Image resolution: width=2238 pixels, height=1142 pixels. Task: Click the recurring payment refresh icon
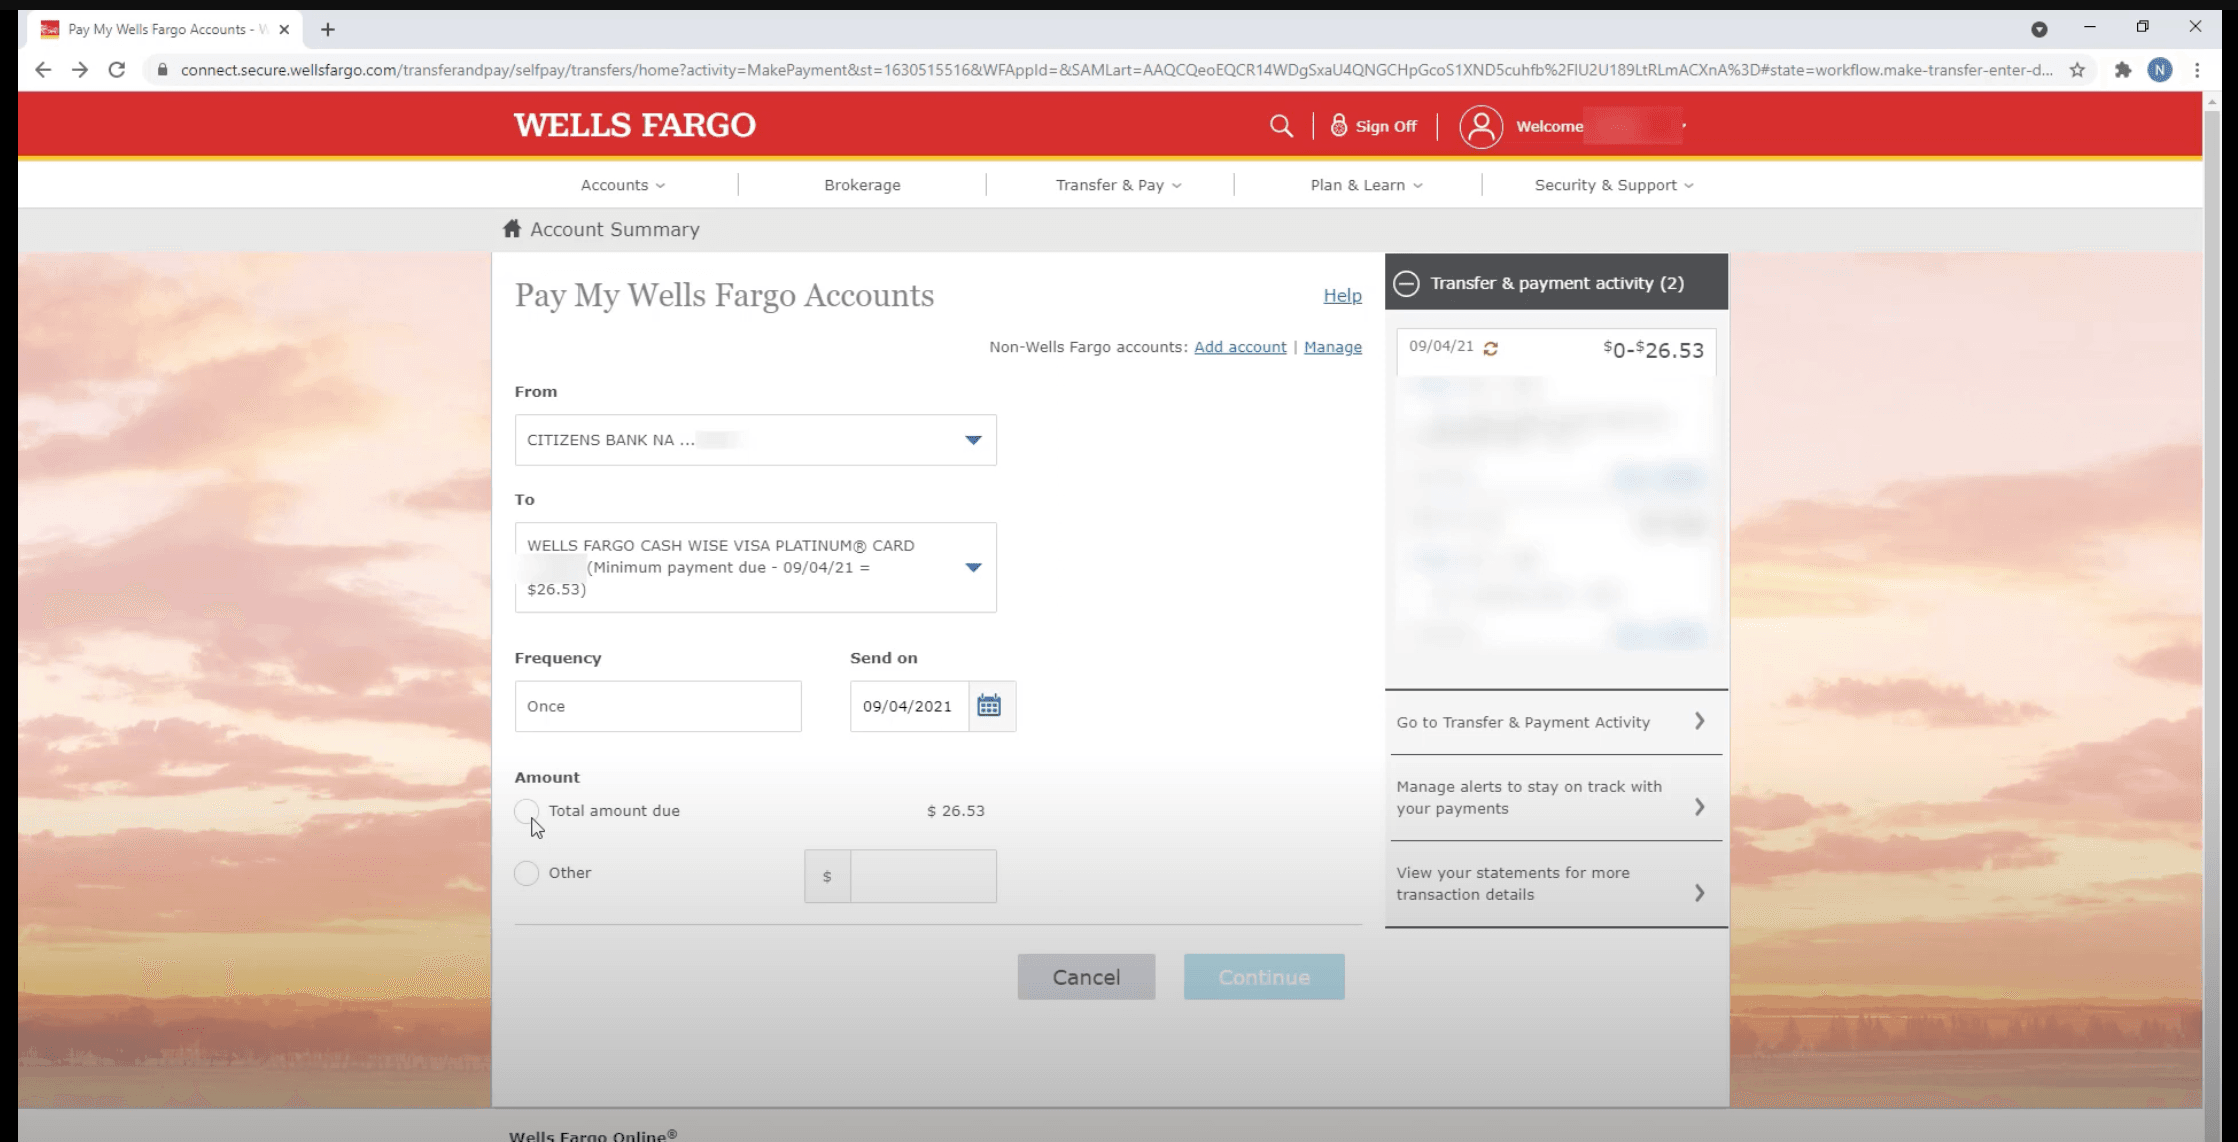point(1490,348)
